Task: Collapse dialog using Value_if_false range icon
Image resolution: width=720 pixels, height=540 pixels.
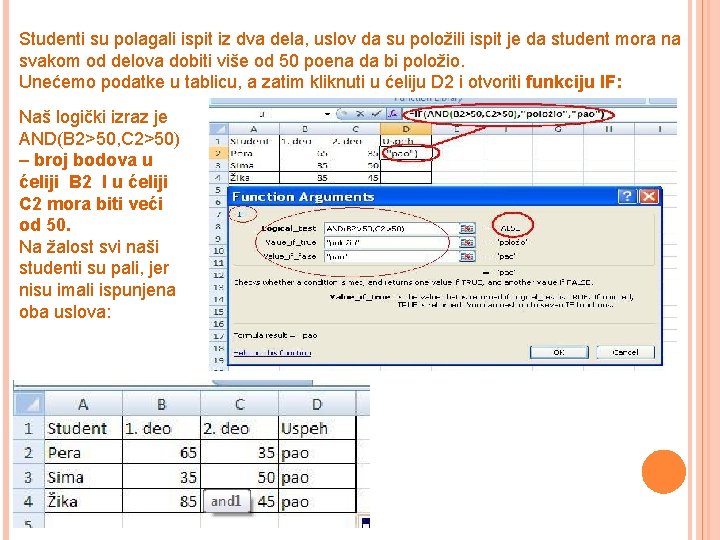Action: point(467,257)
